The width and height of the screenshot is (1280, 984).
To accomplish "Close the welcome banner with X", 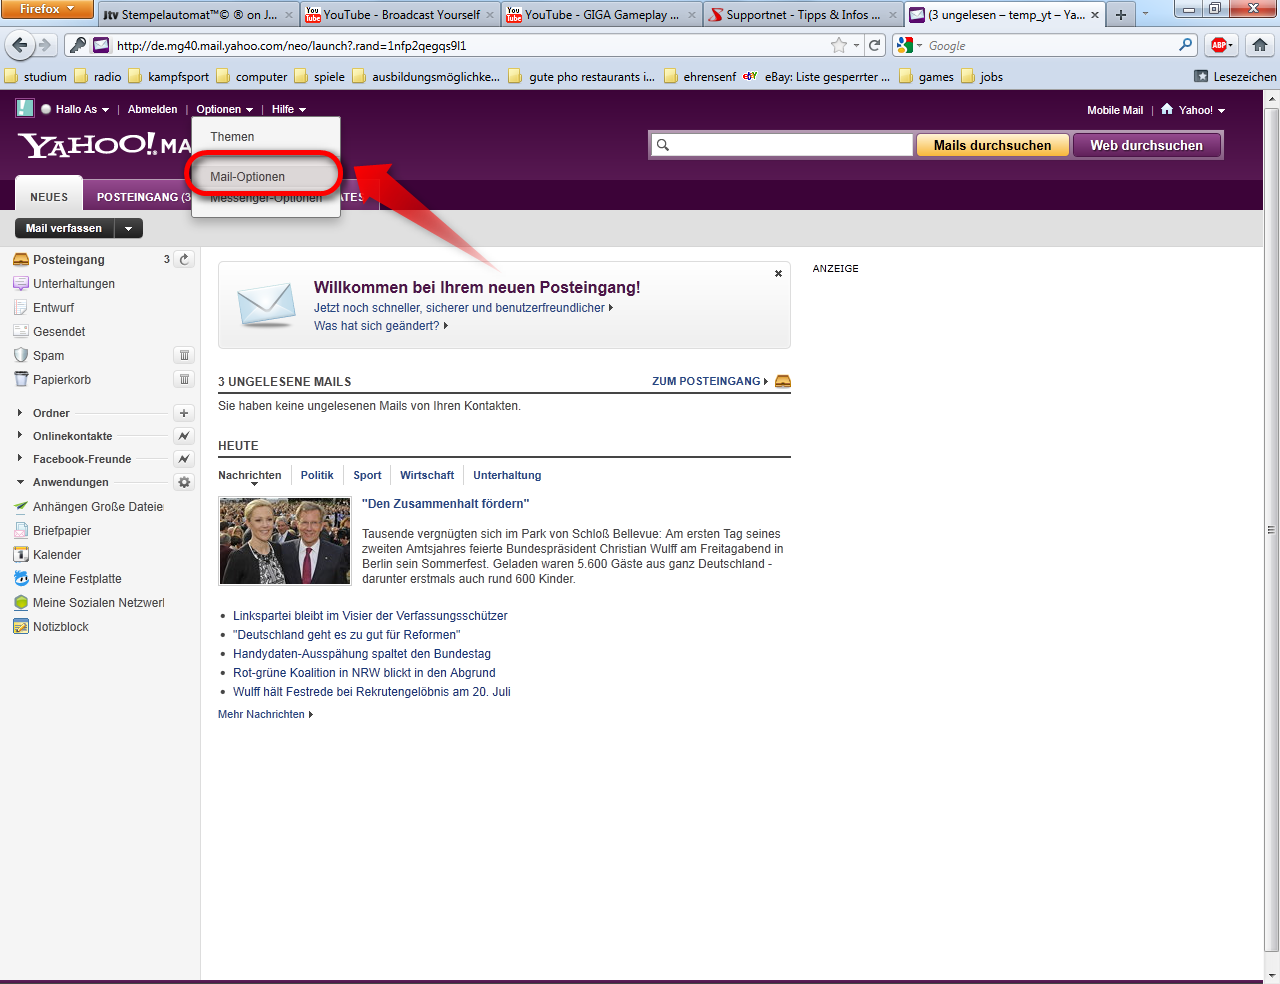I will tap(778, 273).
